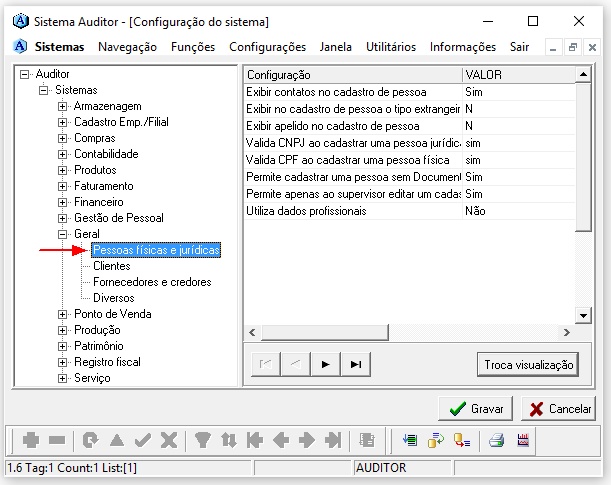Click the bottom toolbar right arrow icon
611x485 pixels.
307,440
